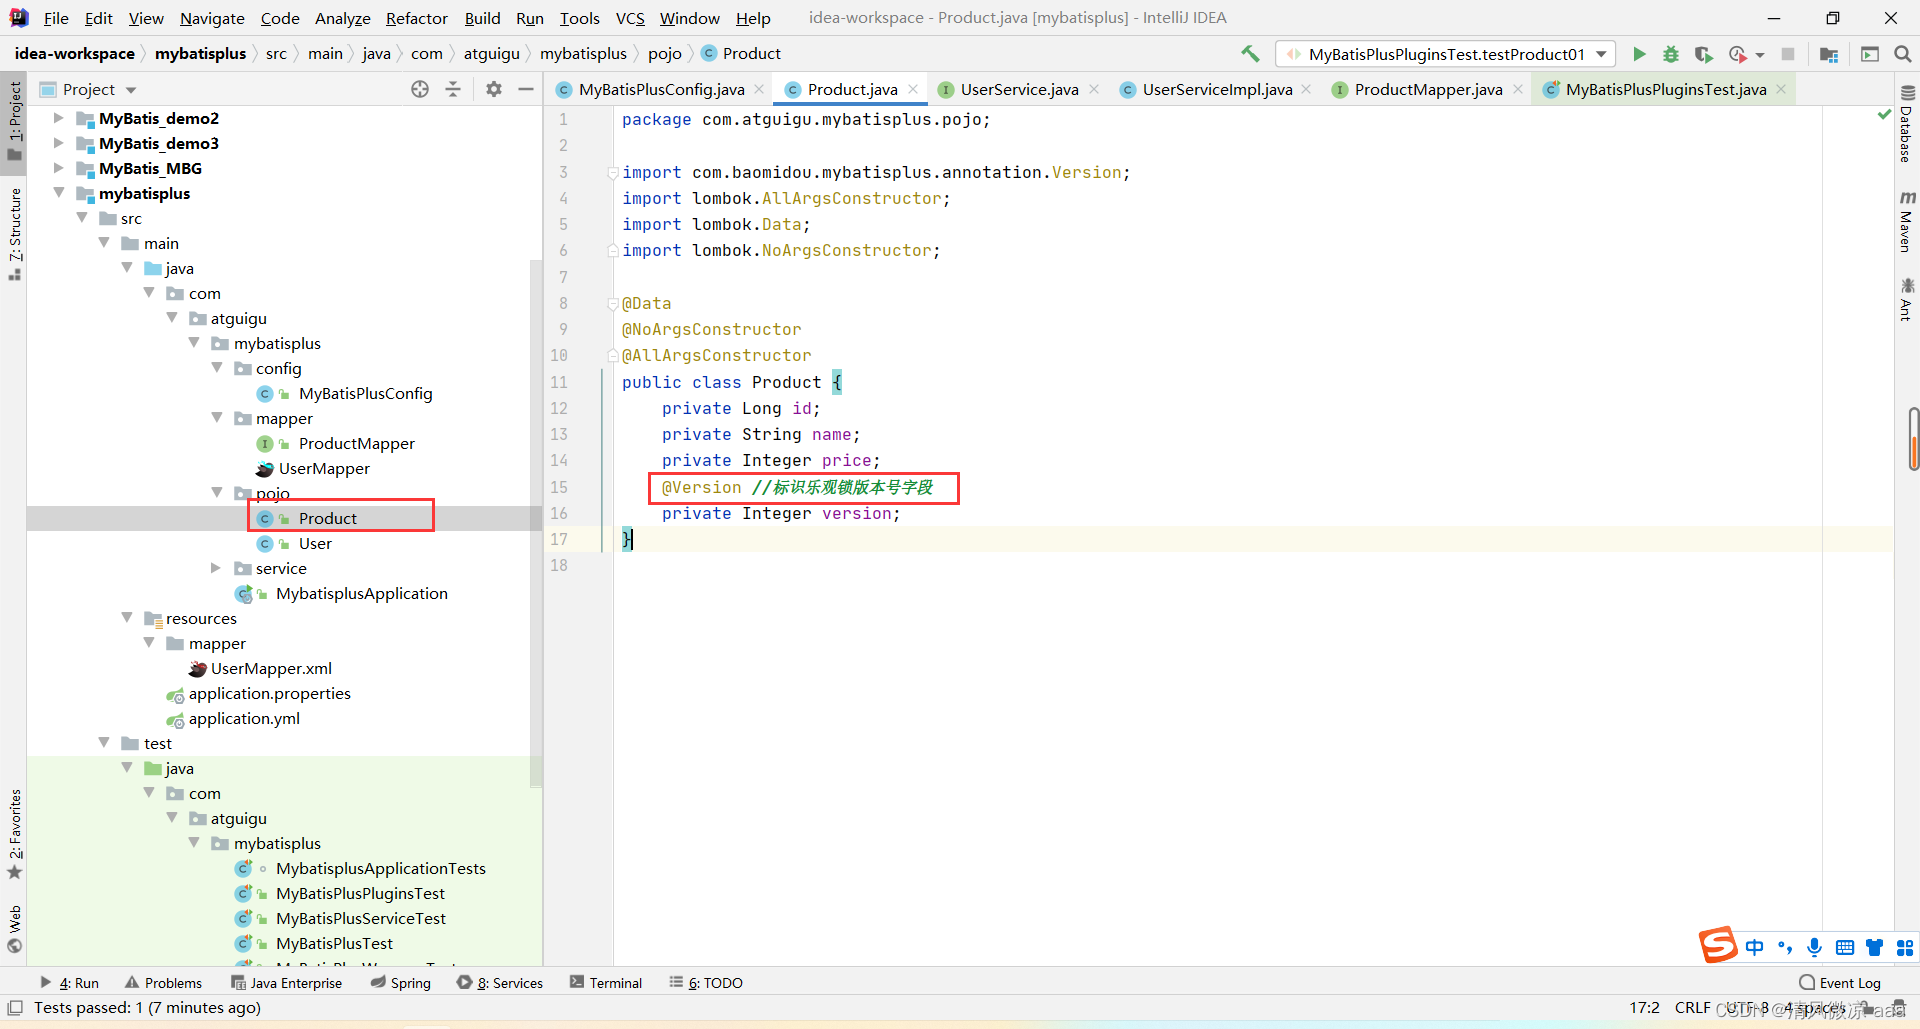The width and height of the screenshot is (1920, 1029).
Task: Expand the MyBatis_demo2 module
Action: [58, 118]
